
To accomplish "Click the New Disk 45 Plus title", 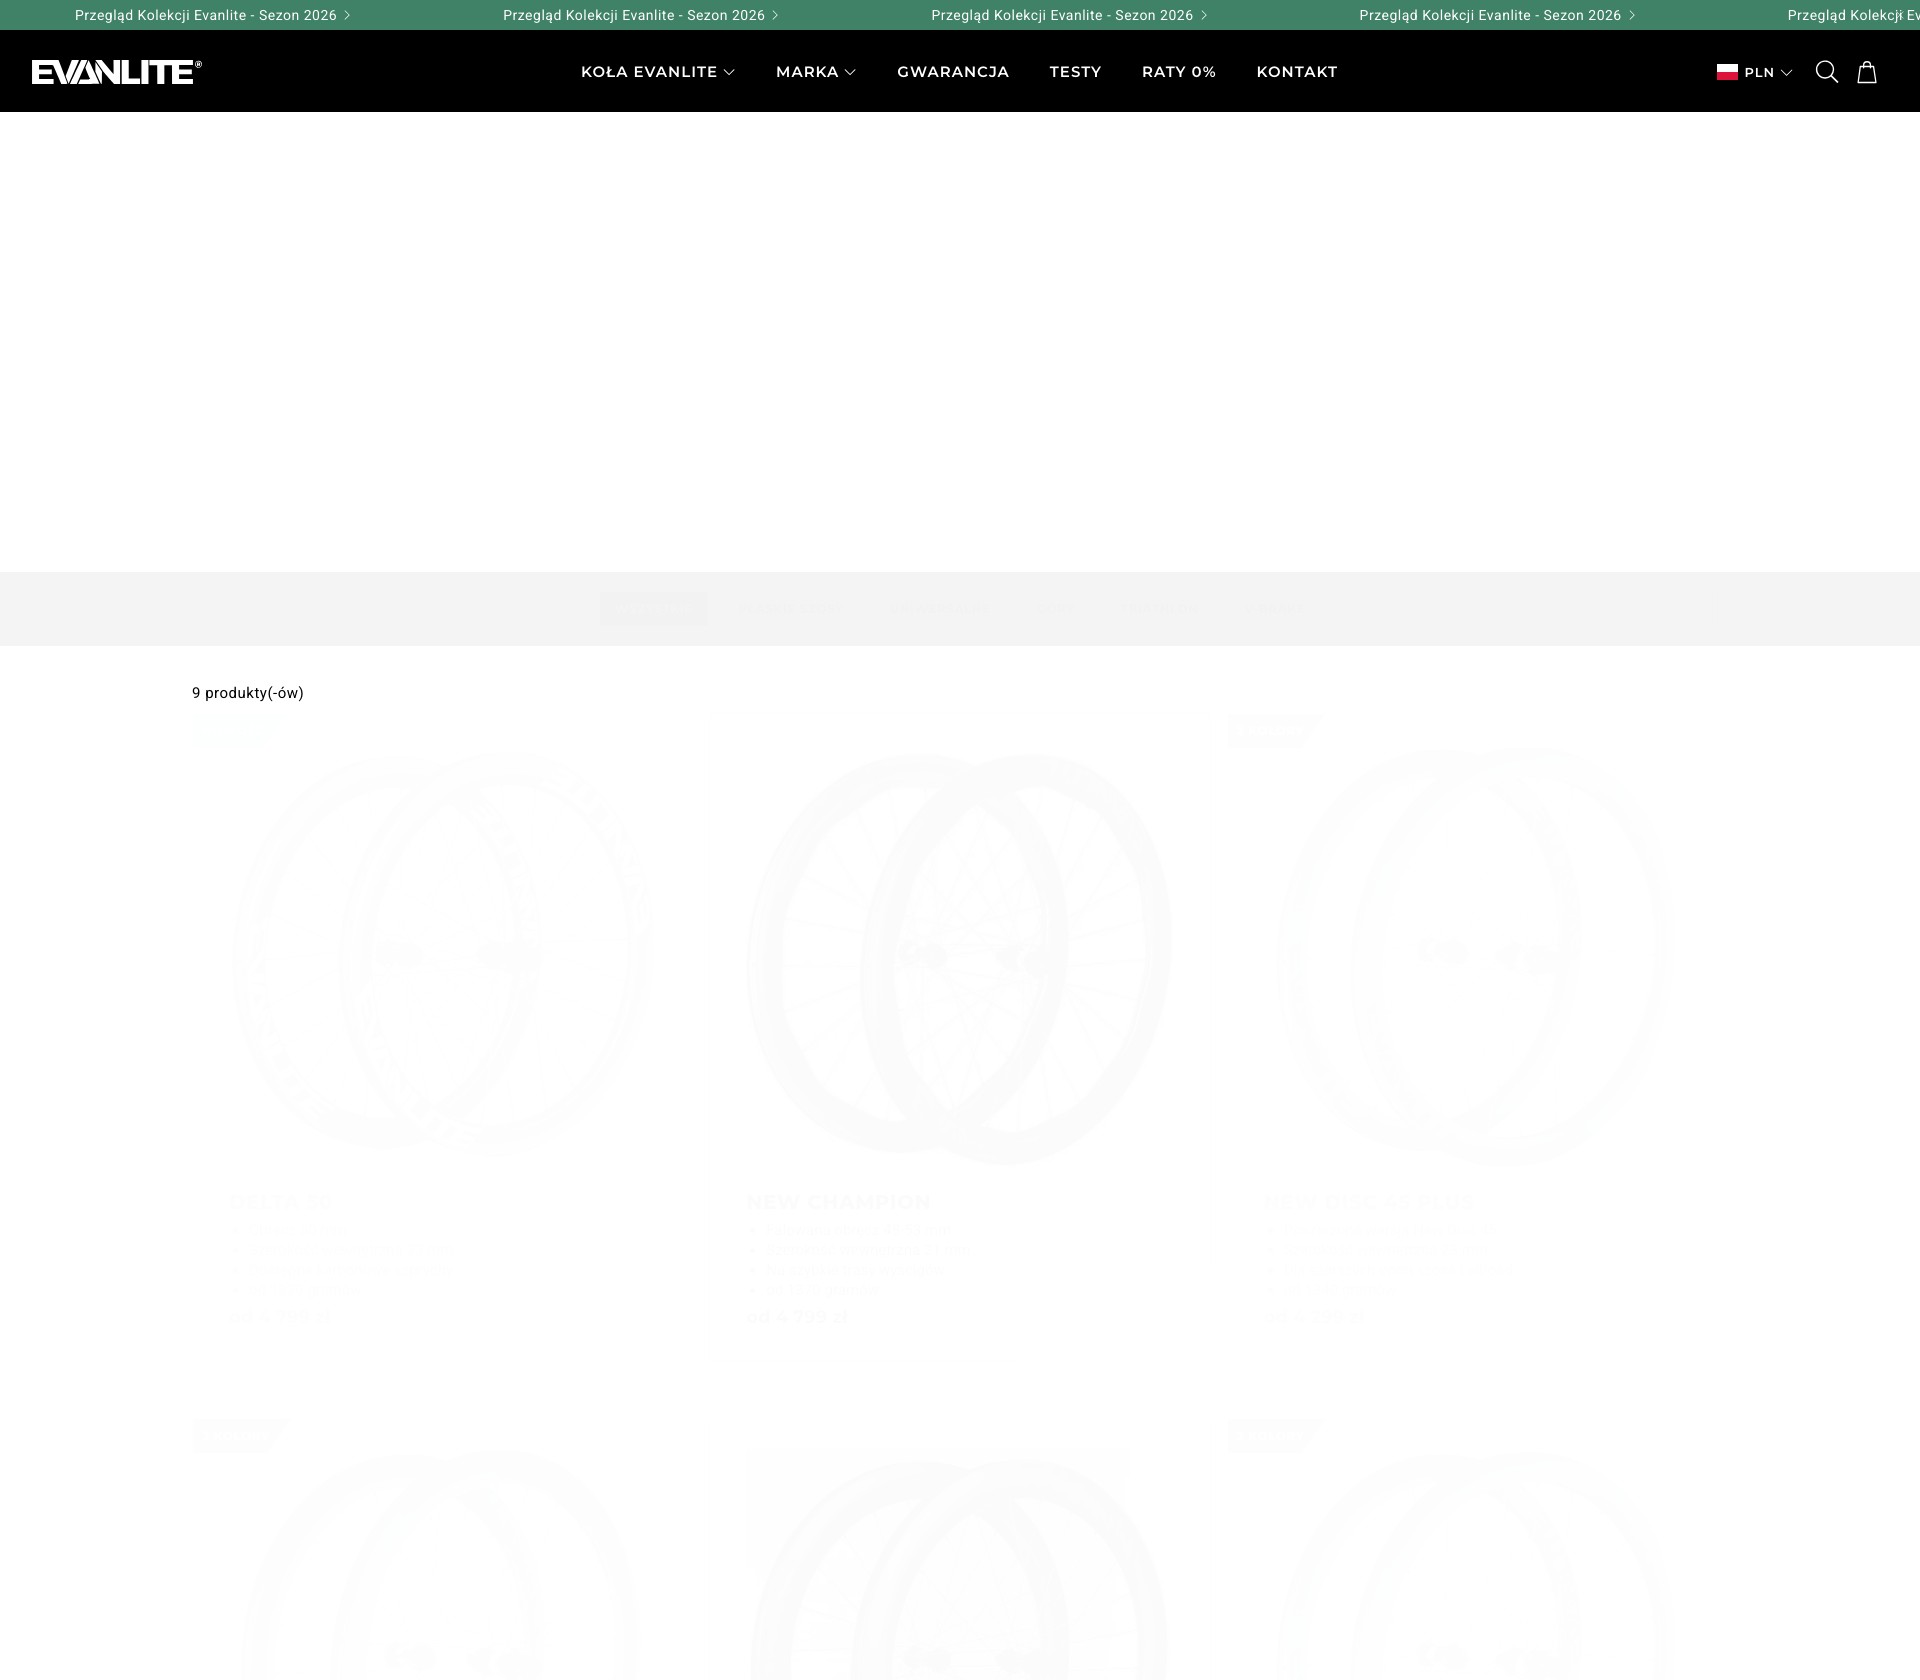I will [1368, 1202].
